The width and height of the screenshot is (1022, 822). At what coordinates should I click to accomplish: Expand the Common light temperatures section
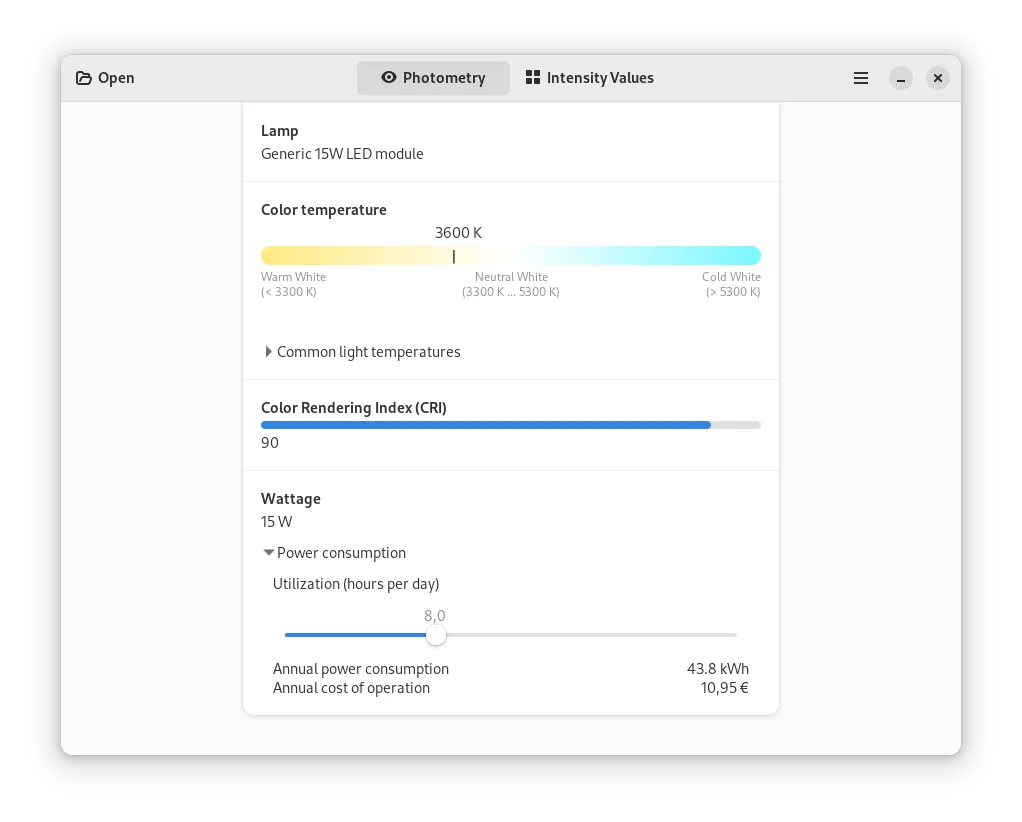coord(269,352)
